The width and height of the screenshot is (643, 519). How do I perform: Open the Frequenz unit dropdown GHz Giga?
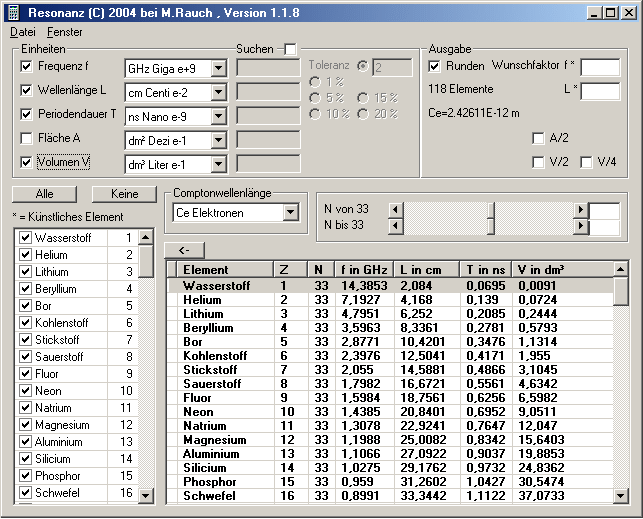(219, 68)
